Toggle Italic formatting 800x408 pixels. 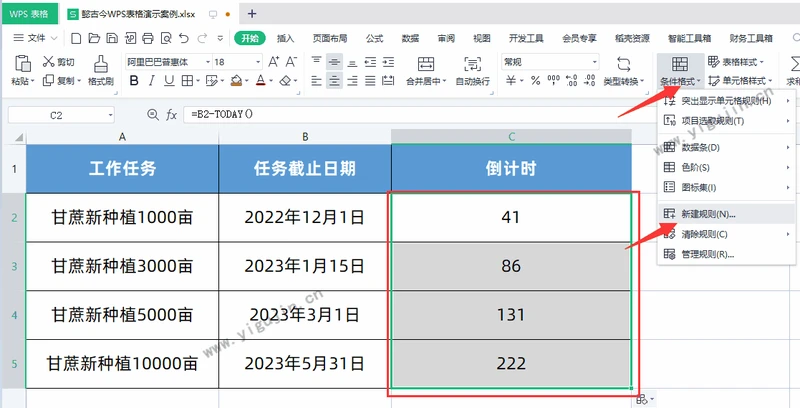[x=152, y=81]
